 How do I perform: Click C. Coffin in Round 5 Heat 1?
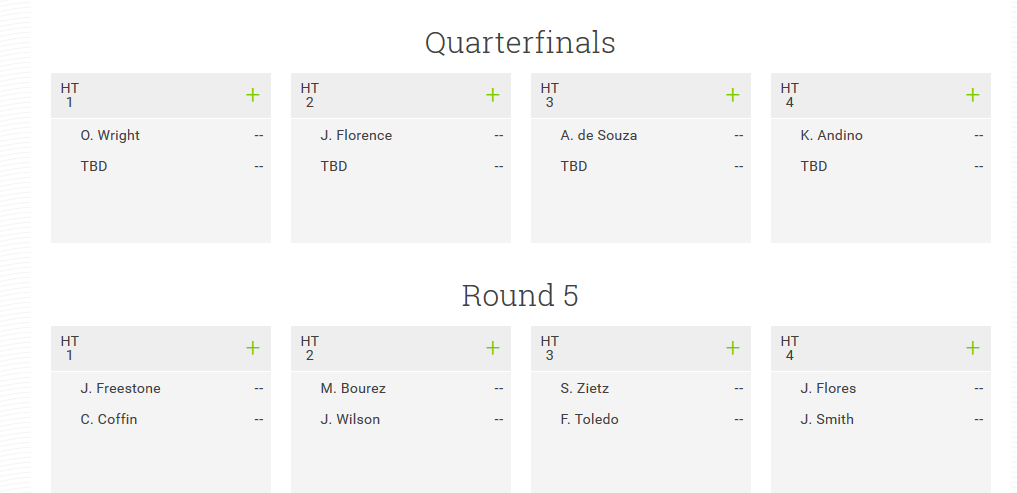coord(109,420)
